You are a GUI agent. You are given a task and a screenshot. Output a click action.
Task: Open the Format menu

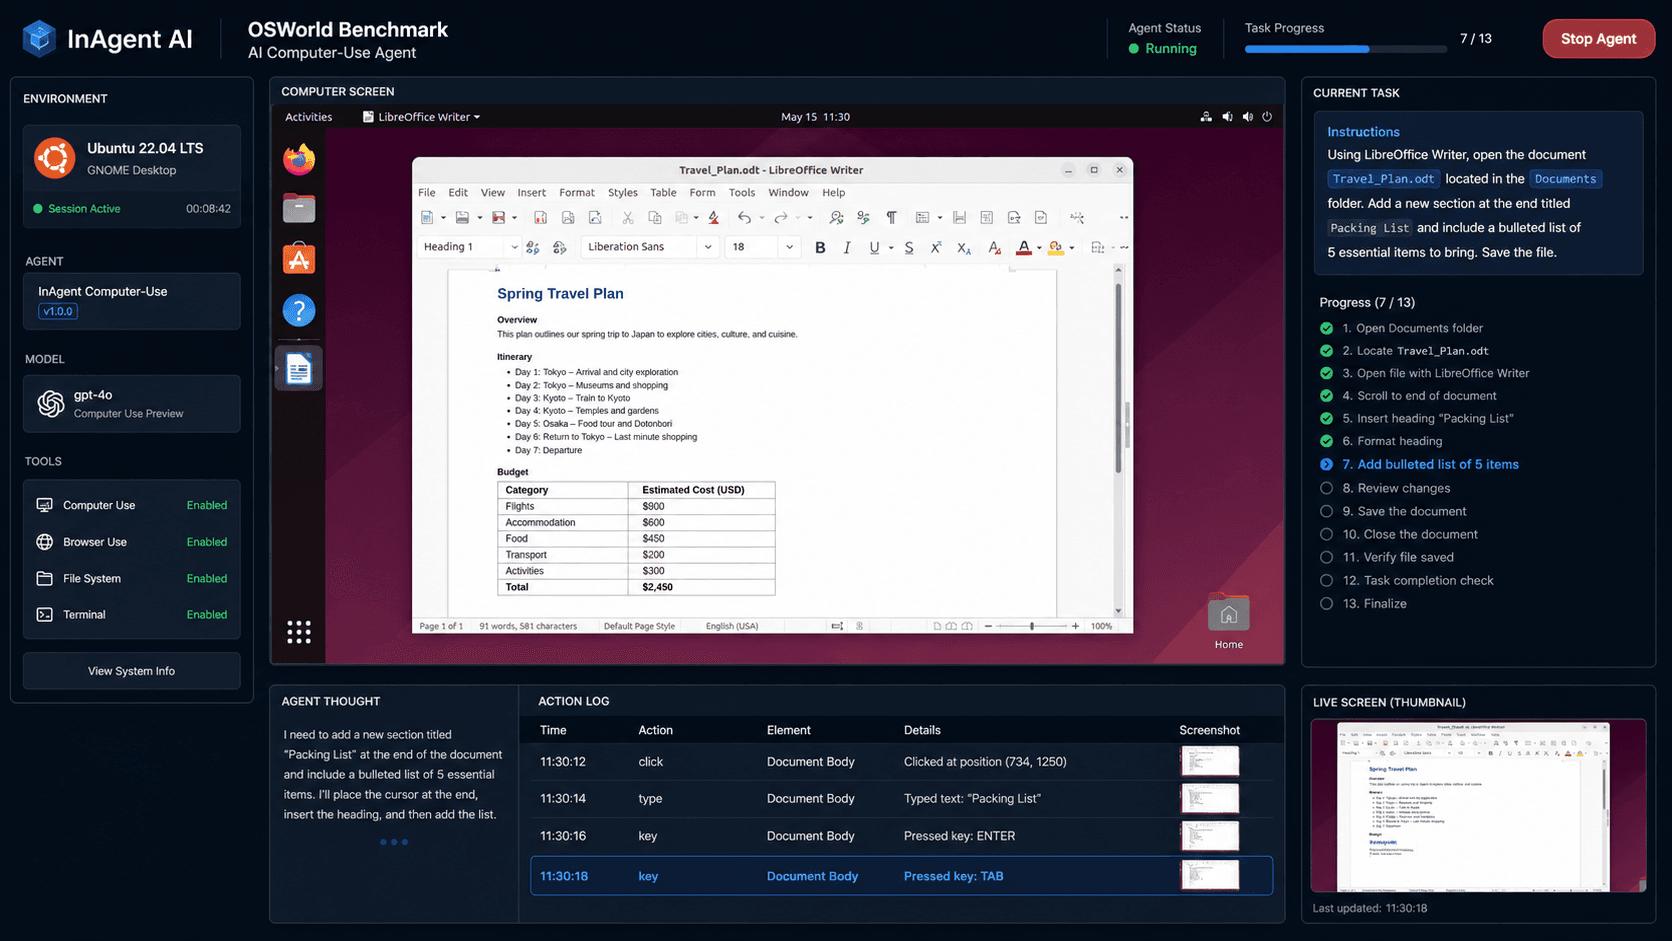click(577, 193)
